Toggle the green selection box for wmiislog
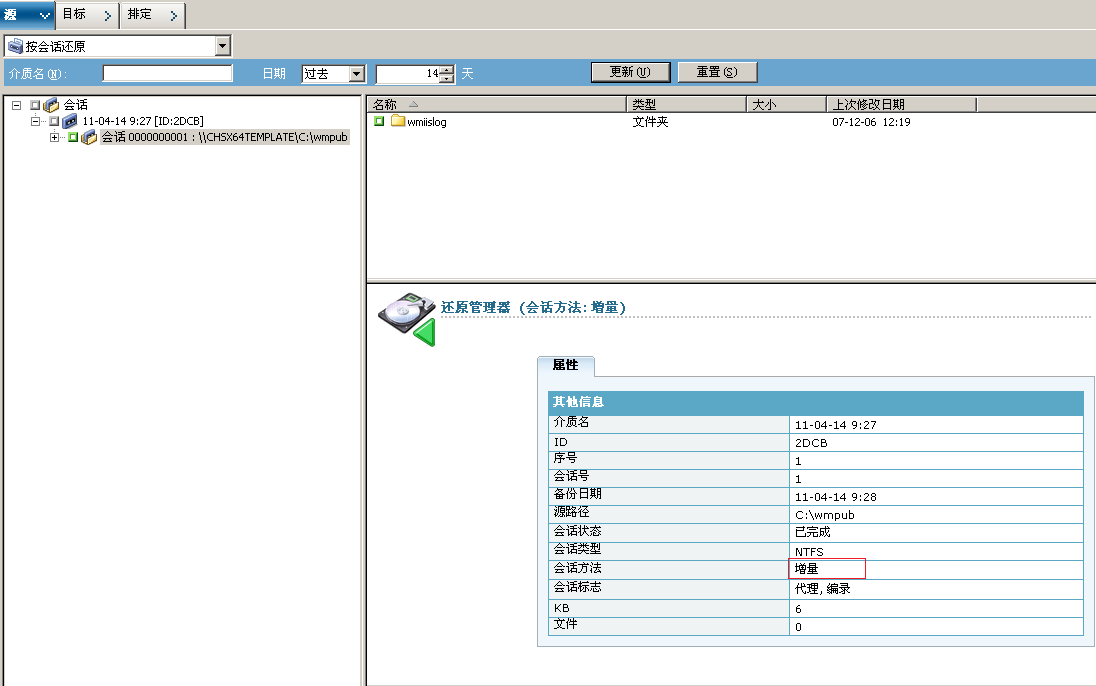Viewport: 1096px width, 686px height. click(x=379, y=121)
